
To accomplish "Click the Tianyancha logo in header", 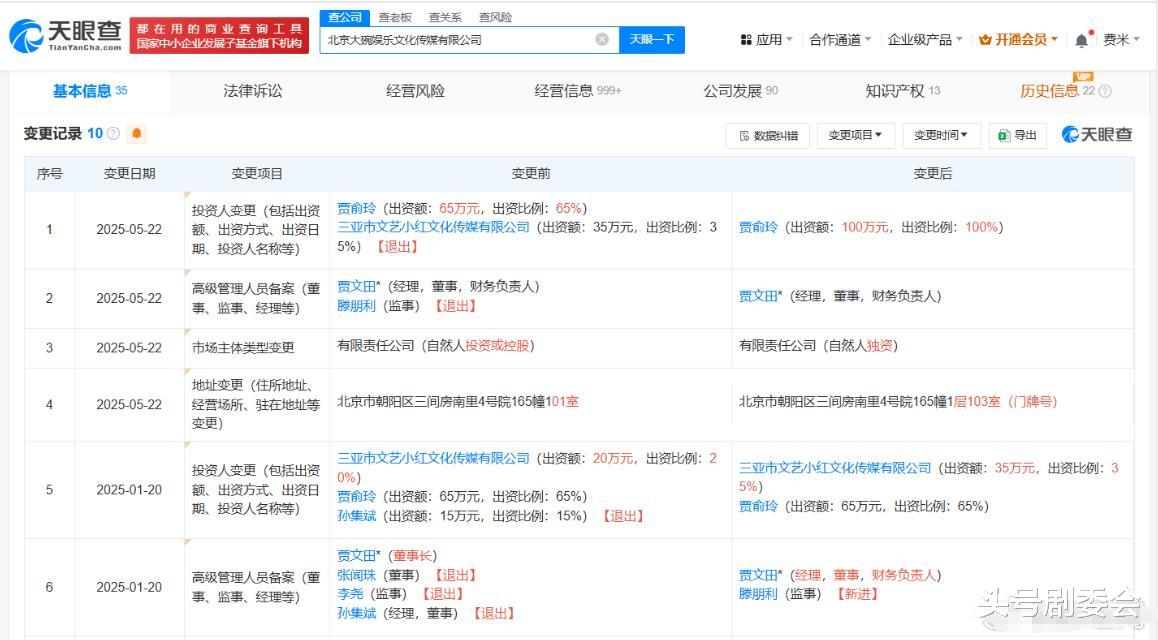I will 66,35.
